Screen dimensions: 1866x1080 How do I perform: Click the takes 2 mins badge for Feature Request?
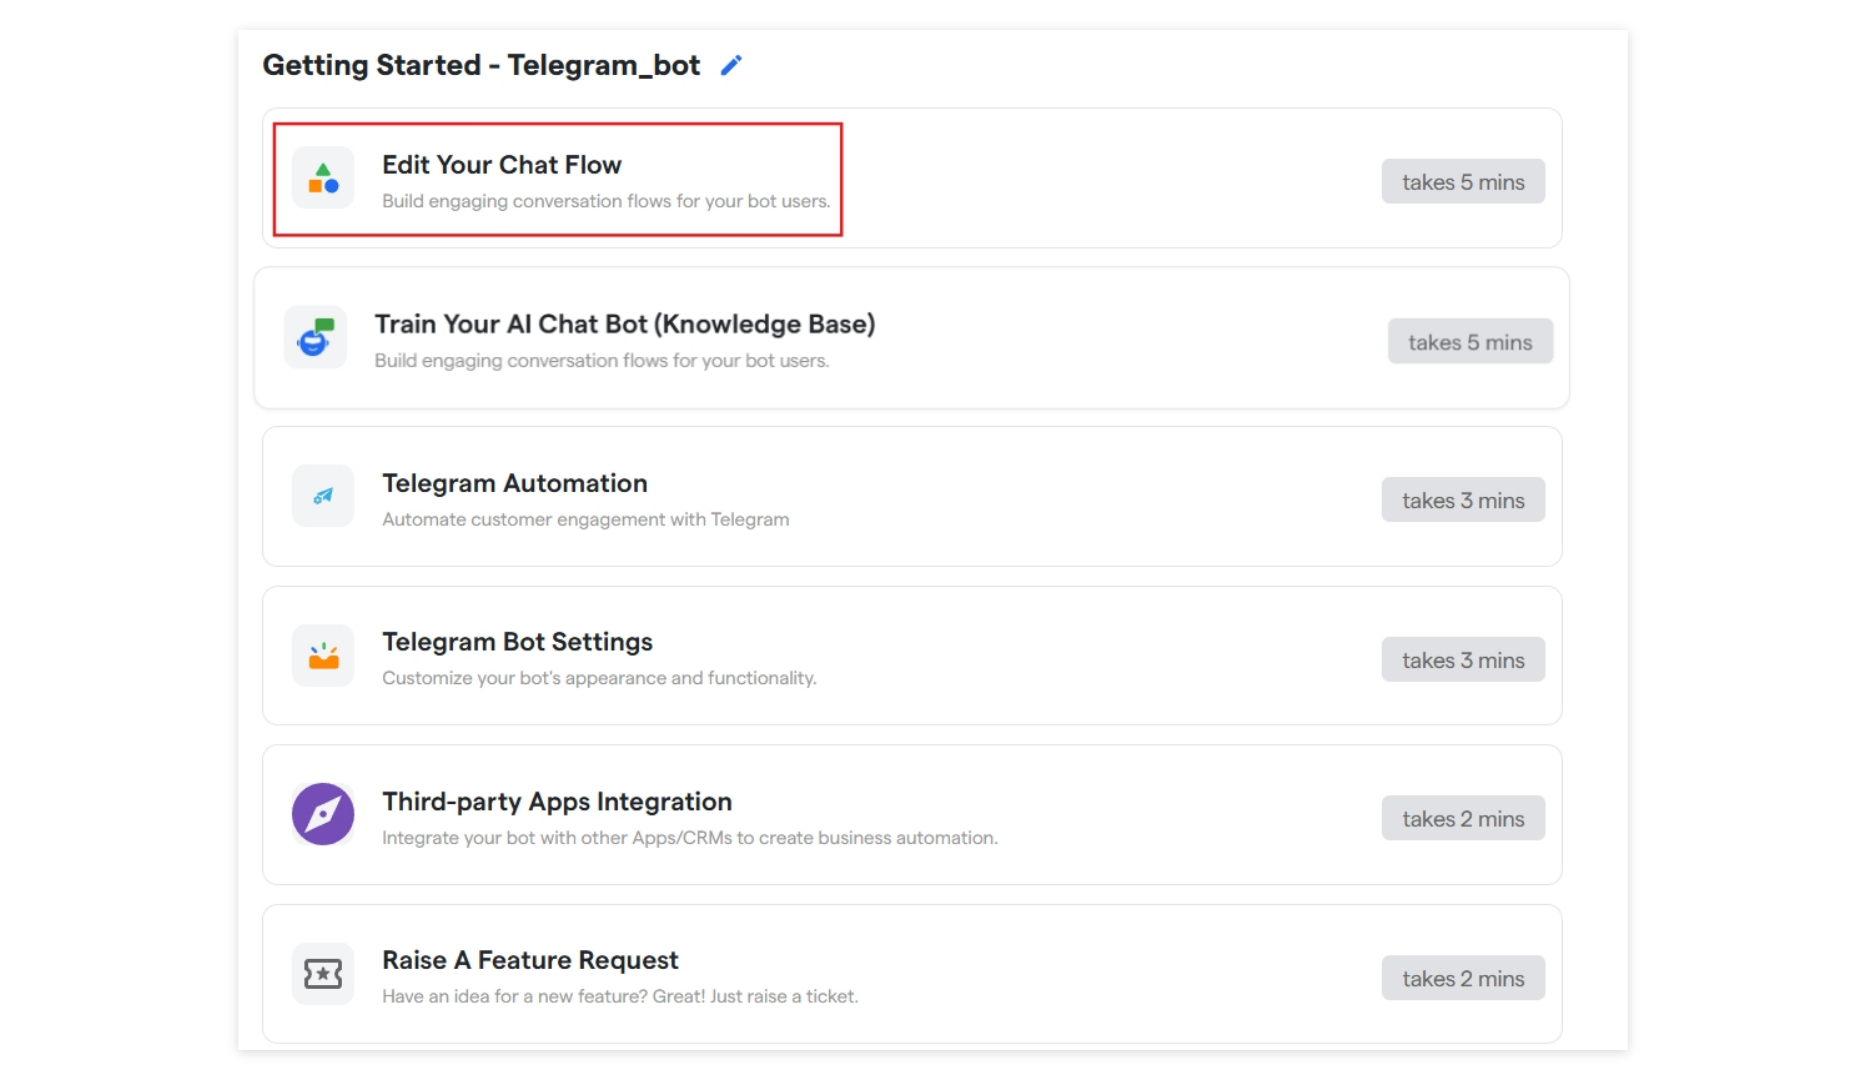[x=1463, y=977]
